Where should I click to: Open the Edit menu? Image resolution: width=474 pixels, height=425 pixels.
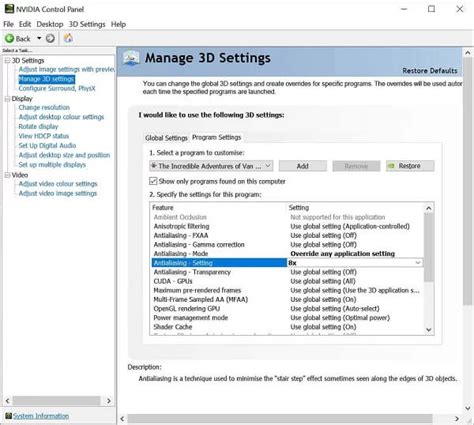[x=25, y=24]
